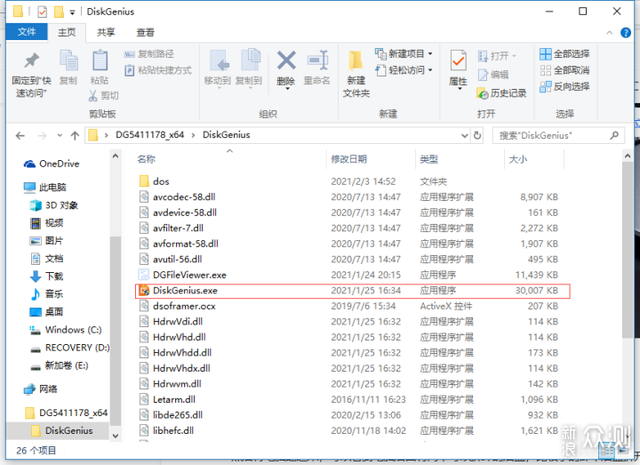Select DiskGenius folder in navigation tree
Image resolution: width=640 pixels, height=465 pixels.
coord(62,431)
